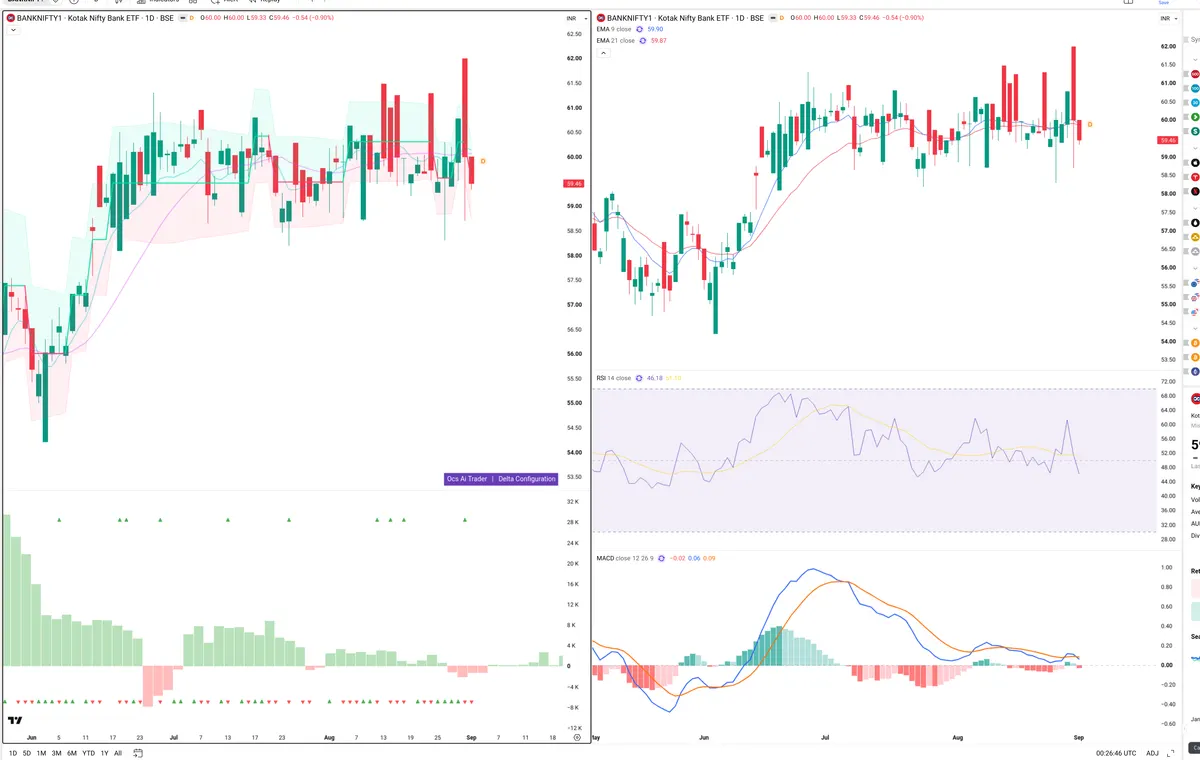Click the orange D marker on right chart
Viewport: 1200px width, 760px height.
pyautogui.click(x=1090, y=124)
